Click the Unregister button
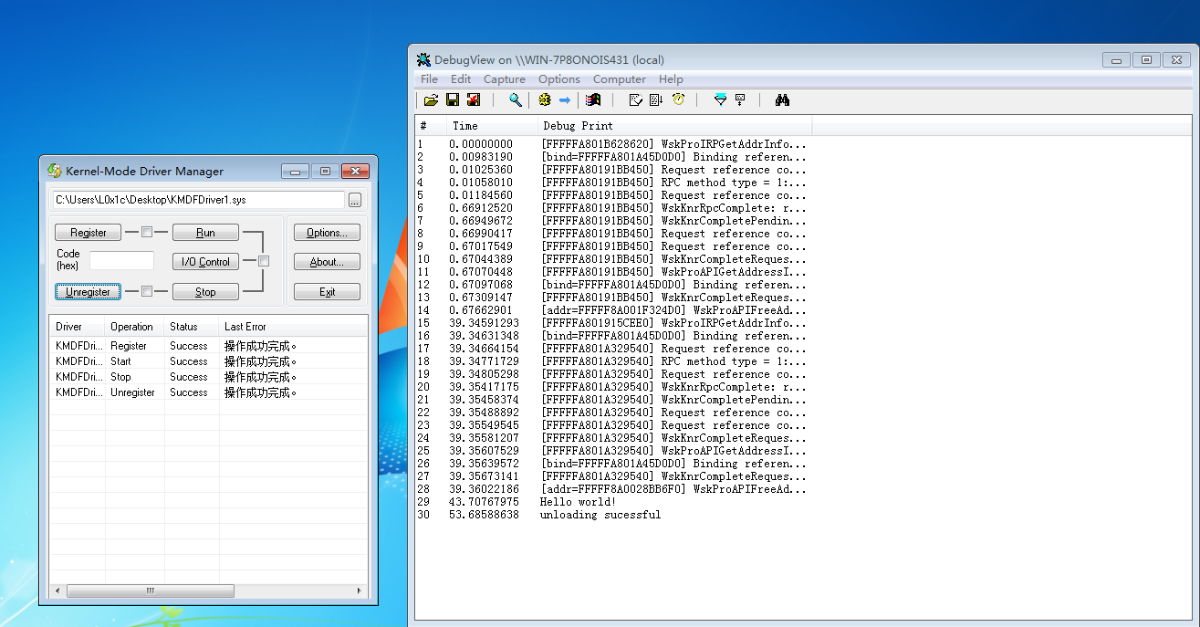This screenshot has width=1200, height=627. click(88, 292)
